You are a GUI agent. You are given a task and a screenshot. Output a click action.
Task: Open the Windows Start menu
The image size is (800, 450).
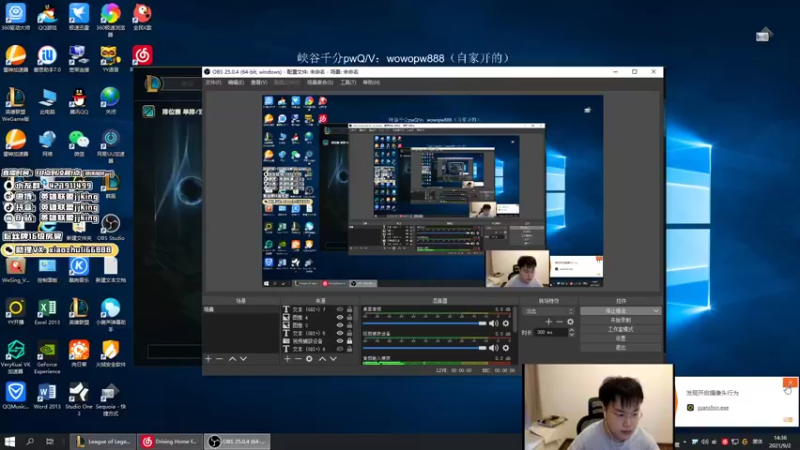[10, 441]
